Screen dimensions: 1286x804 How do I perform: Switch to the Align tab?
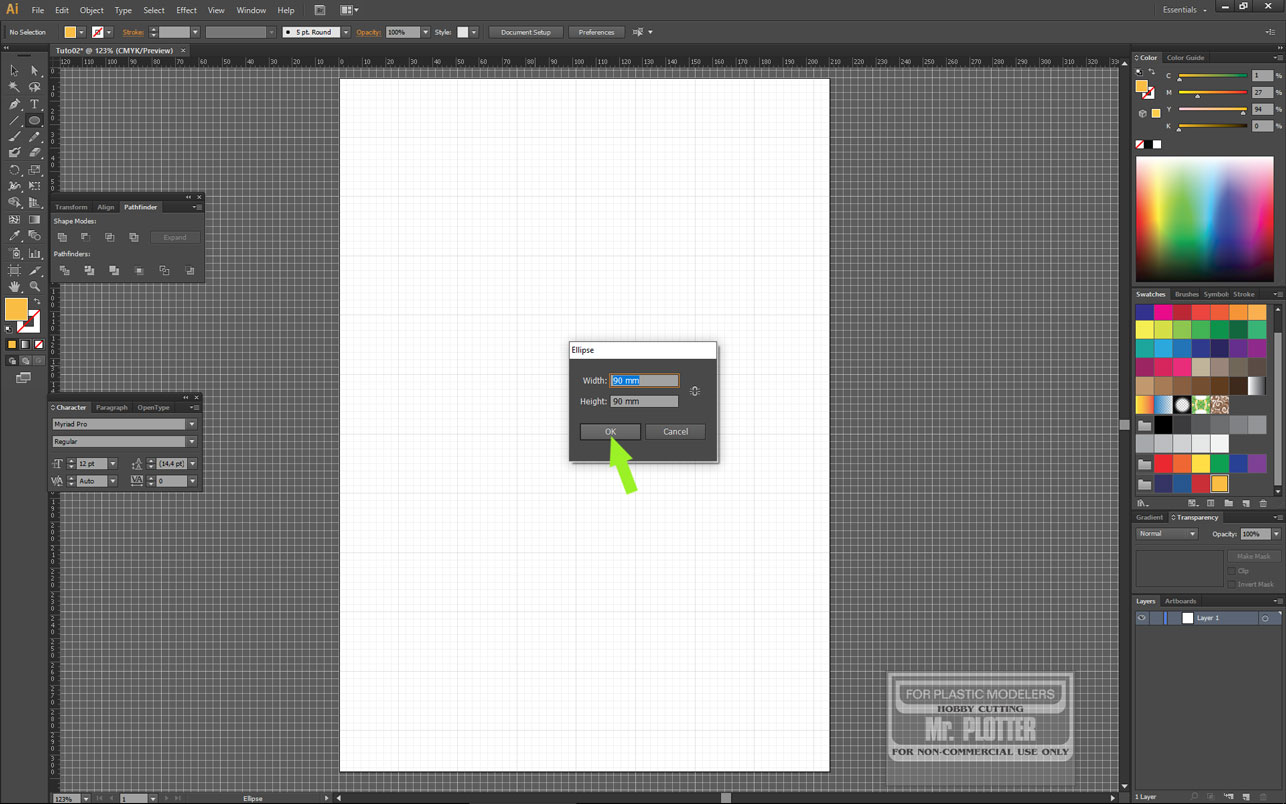click(106, 207)
